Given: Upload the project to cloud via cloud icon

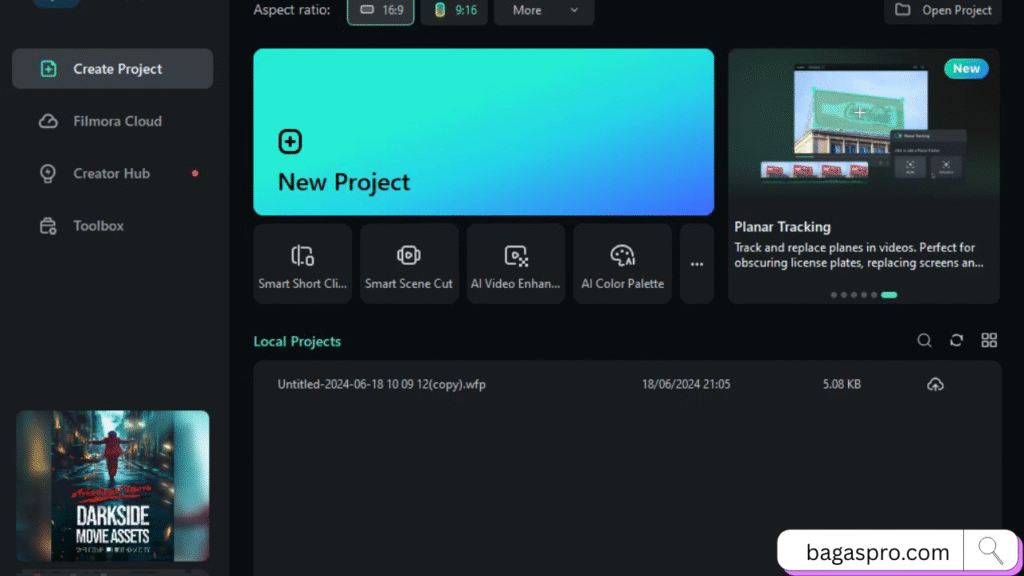Looking at the screenshot, I should (935, 384).
